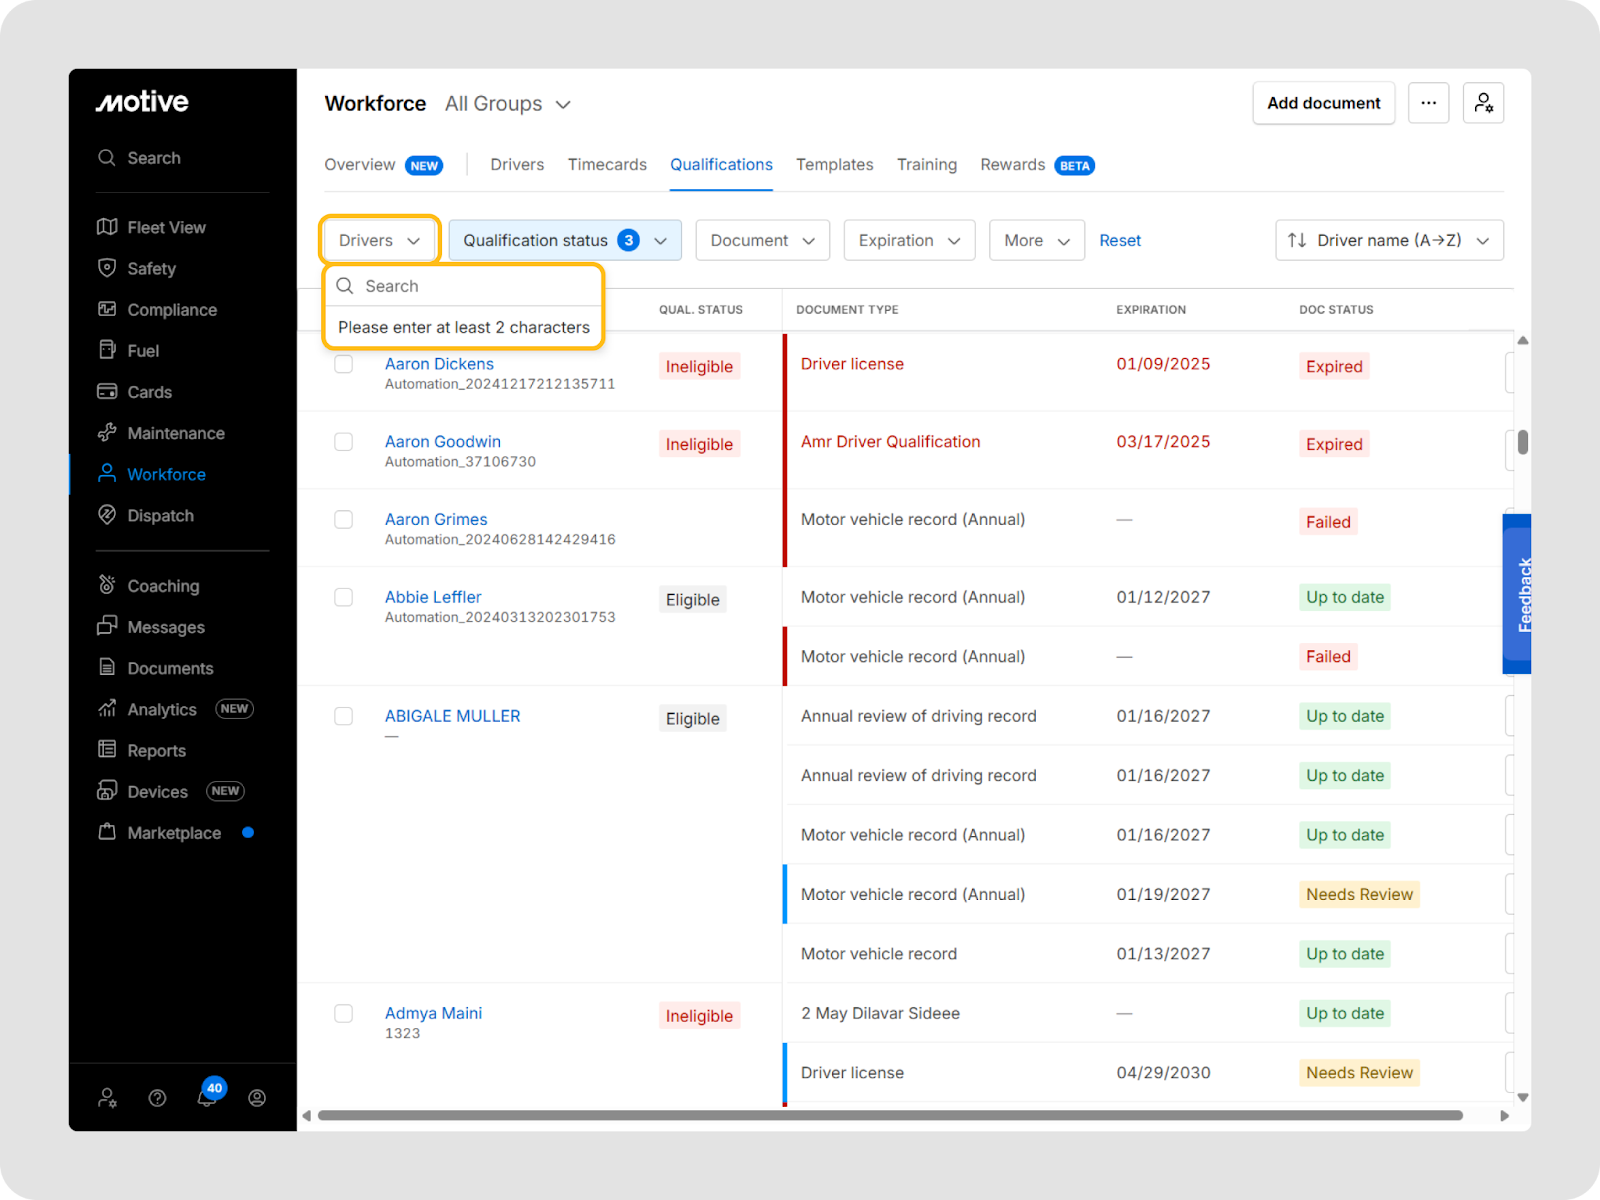Open the Driver name sort dropdown
Viewport: 1600px width, 1200px height.
tap(1388, 240)
